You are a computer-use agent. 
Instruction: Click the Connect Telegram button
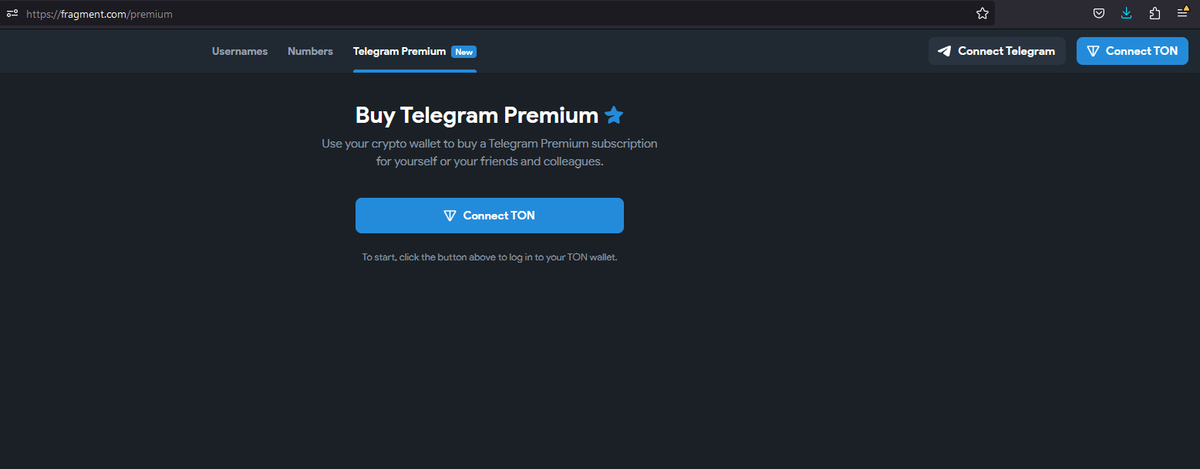[996, 51]
